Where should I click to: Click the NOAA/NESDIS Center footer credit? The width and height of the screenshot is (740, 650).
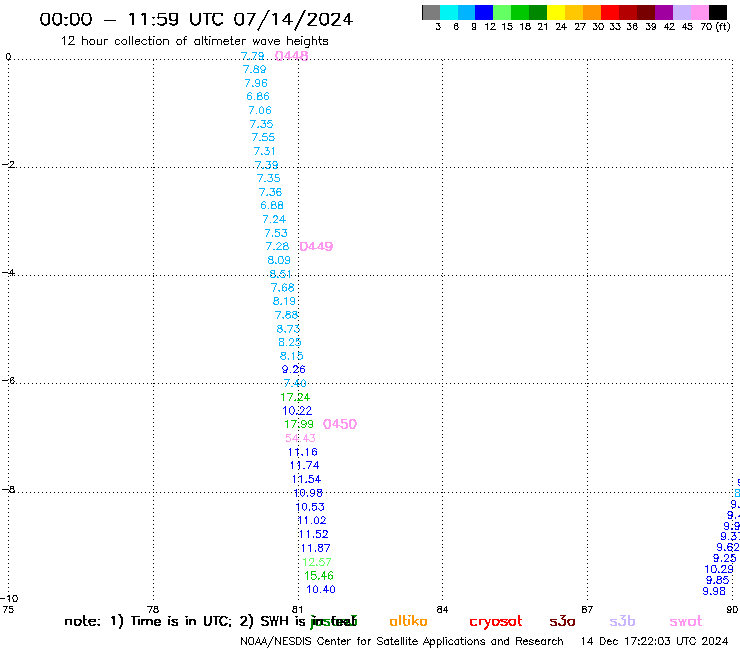(402, 642)
